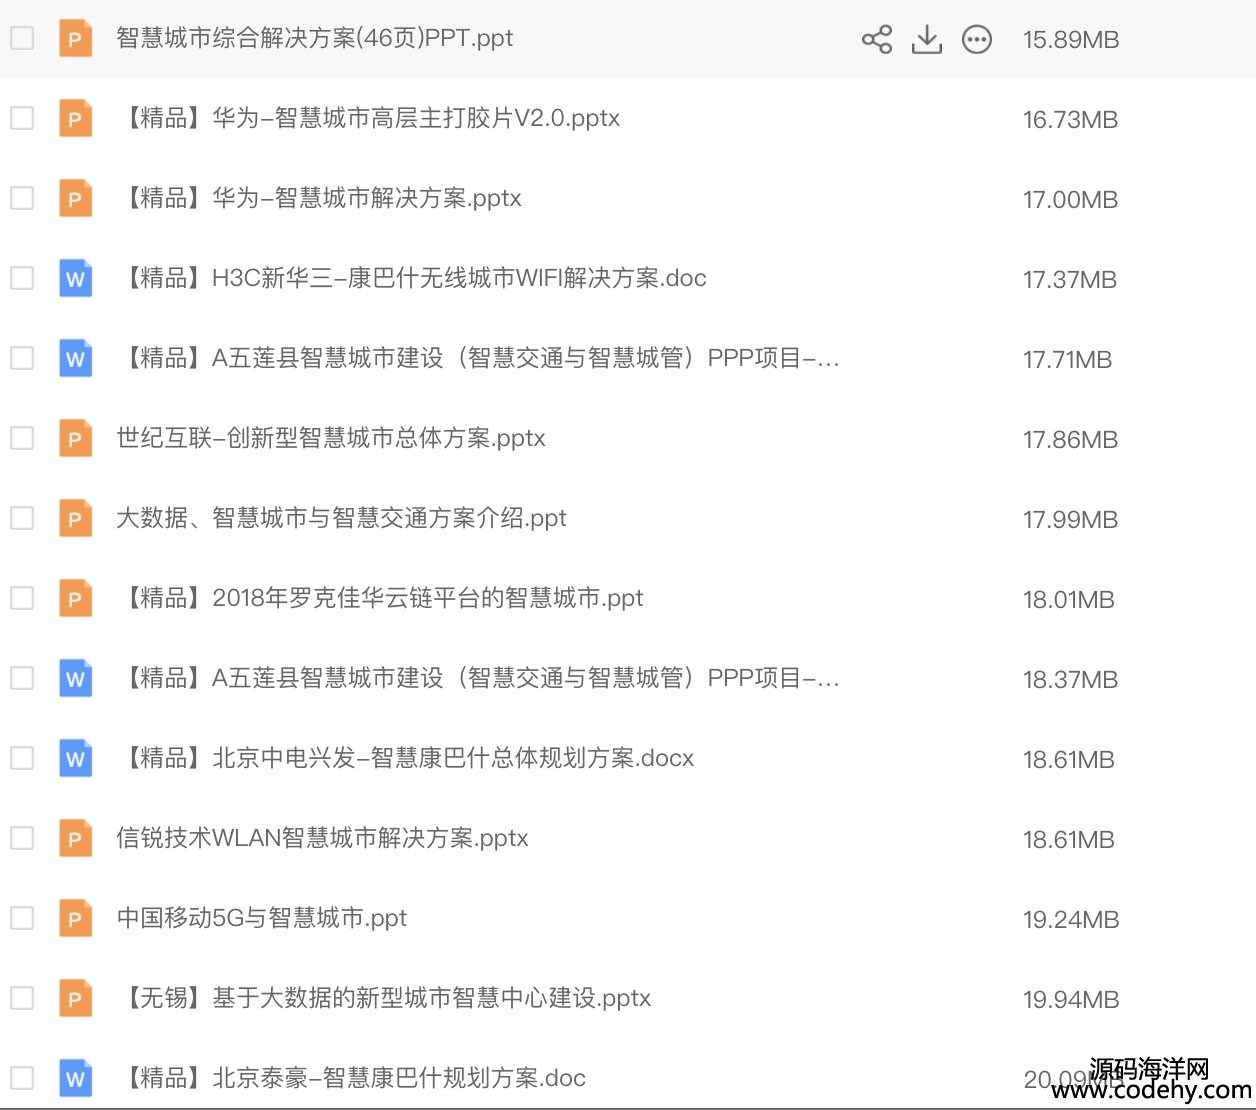Tick checkbox for 世纪互联-创新型智慧城市总体方案.pptx

(x=22, y=438)
